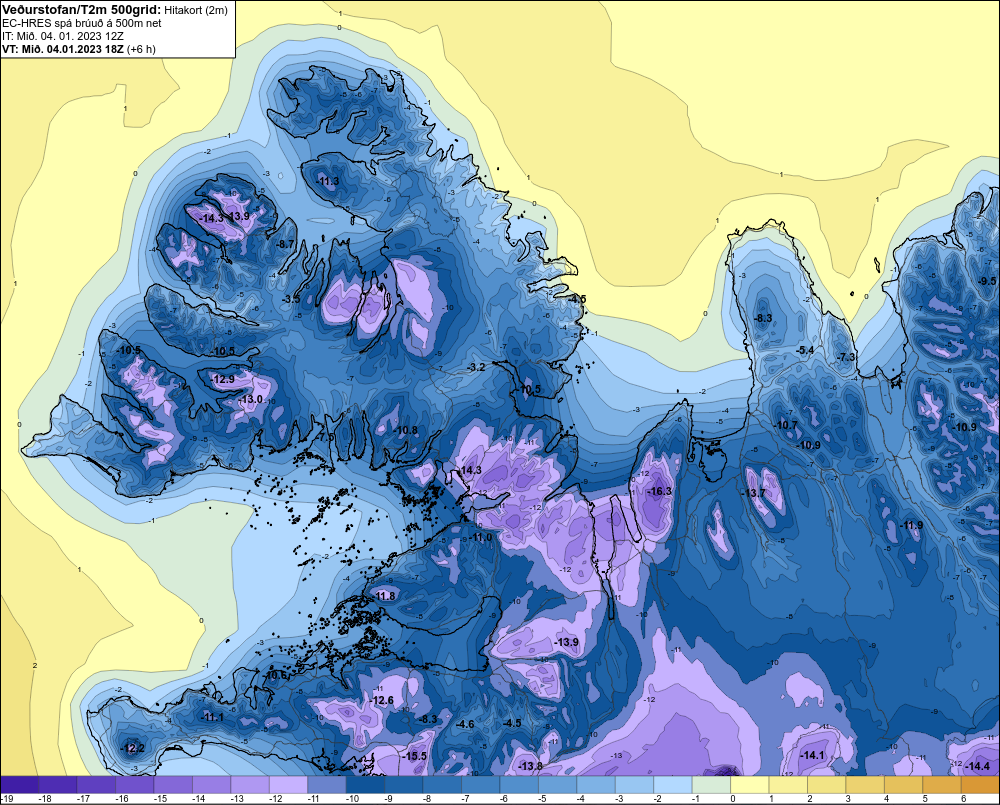
Task: Click the legend scale label '0'
Action: point(733,799)
